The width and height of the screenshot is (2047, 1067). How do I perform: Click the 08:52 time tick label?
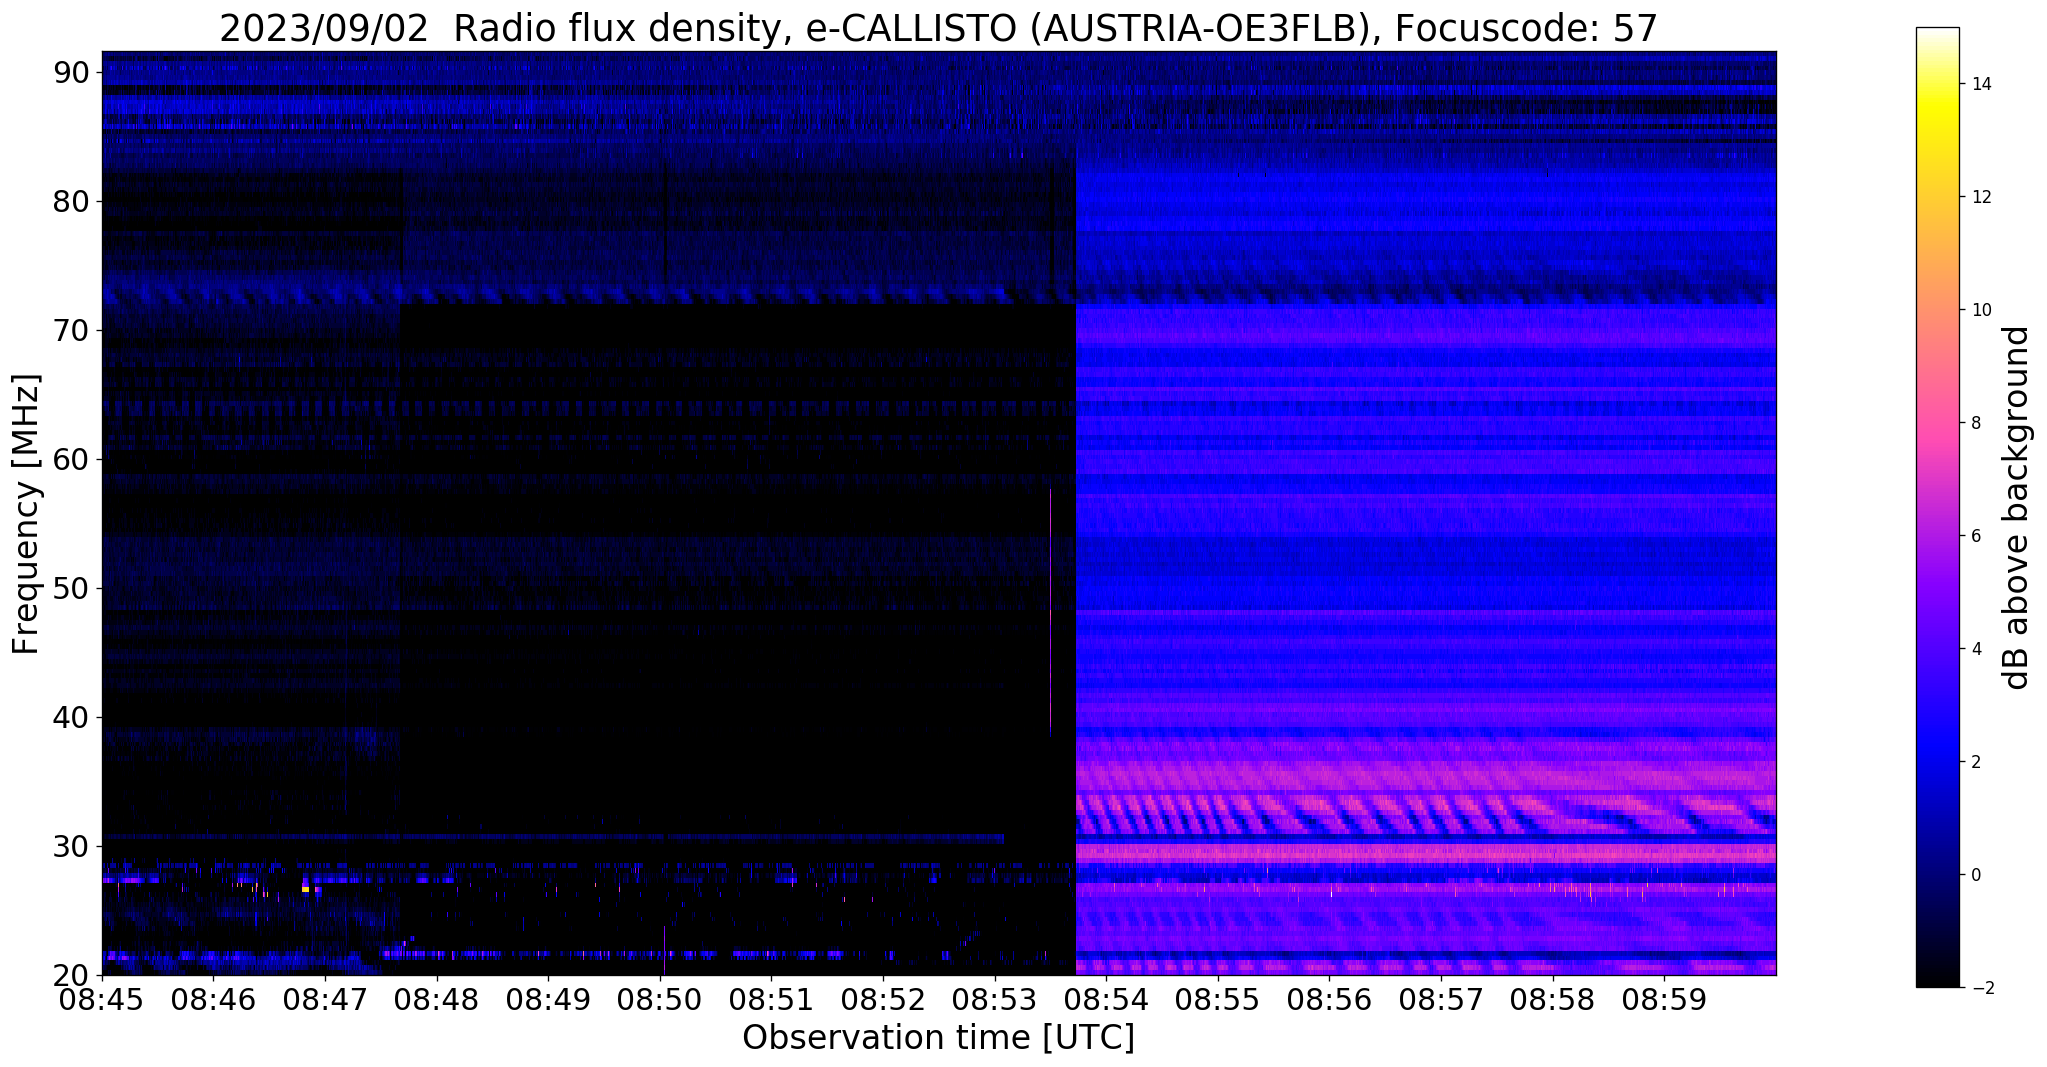coord(883,999)
